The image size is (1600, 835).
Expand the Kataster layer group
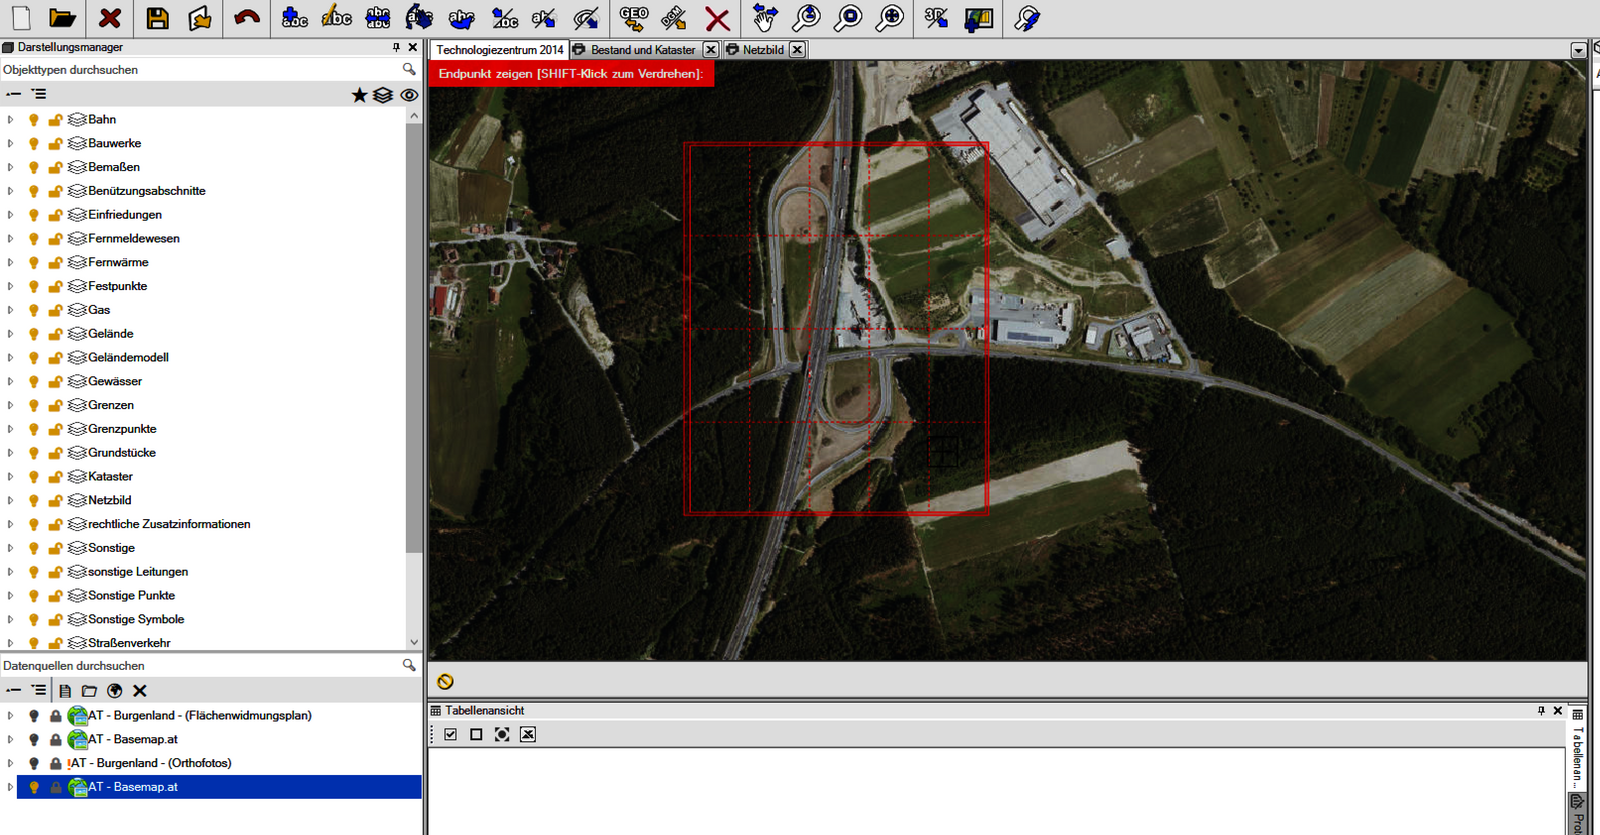click(x=10, y=477)
